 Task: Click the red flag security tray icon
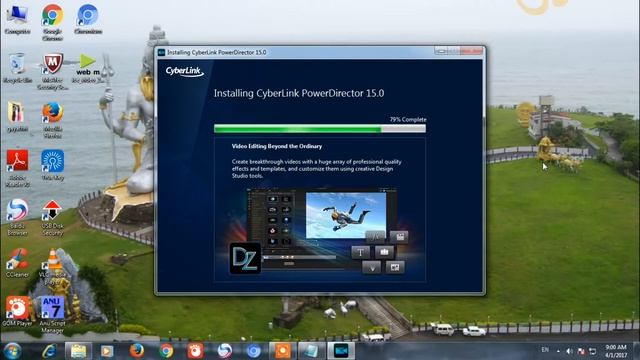(x=581, y=351)
